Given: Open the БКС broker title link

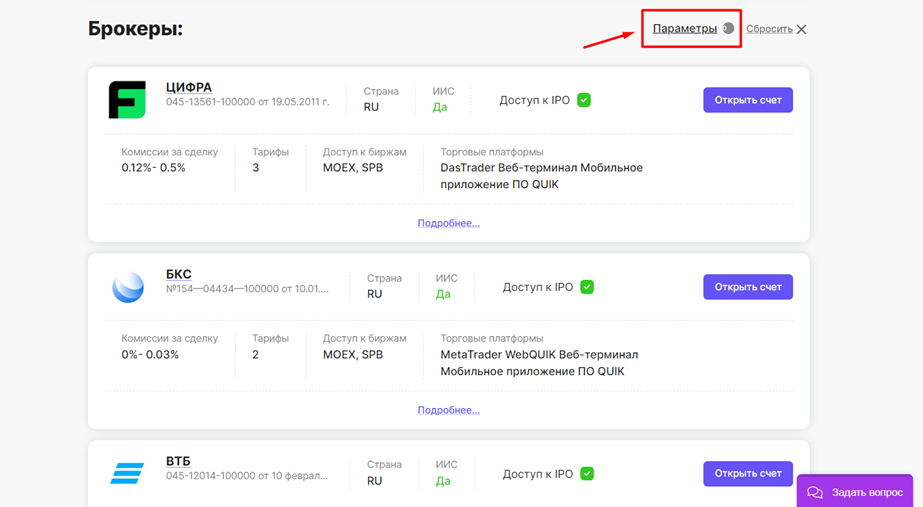Looking at the screenshot, I should (x=178, y=274).
